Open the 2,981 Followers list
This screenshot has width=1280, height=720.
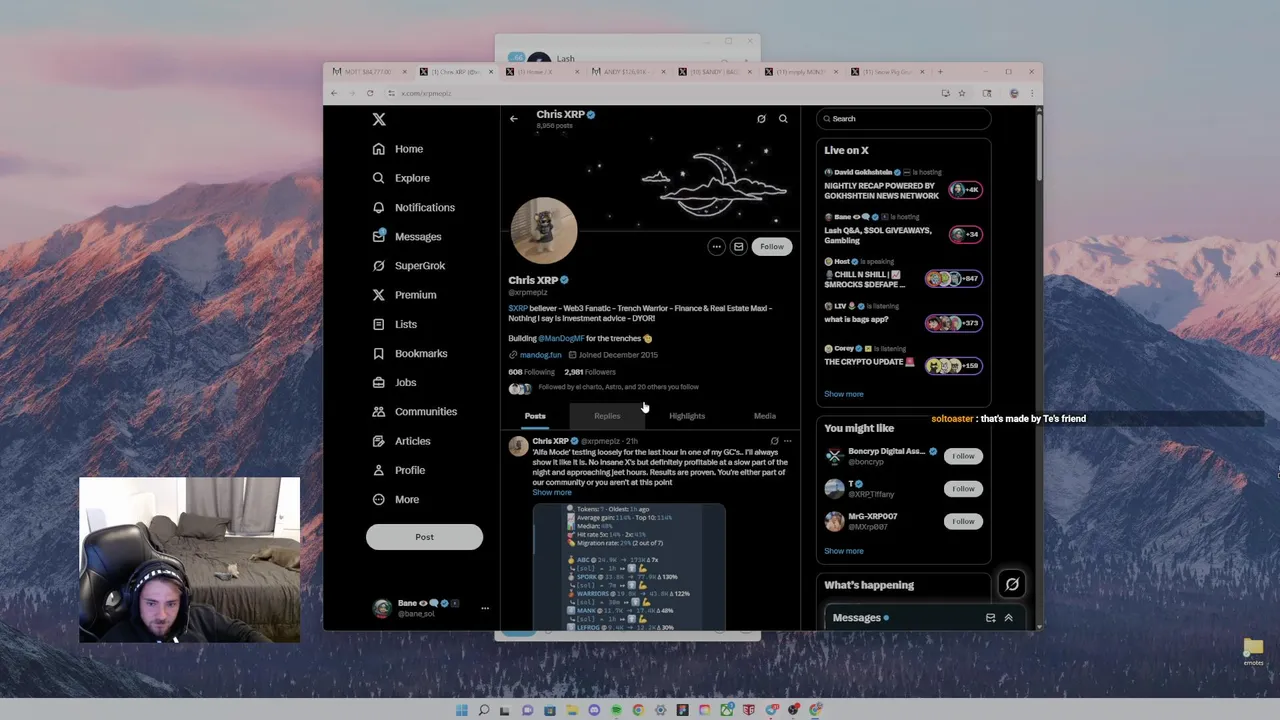590,372
